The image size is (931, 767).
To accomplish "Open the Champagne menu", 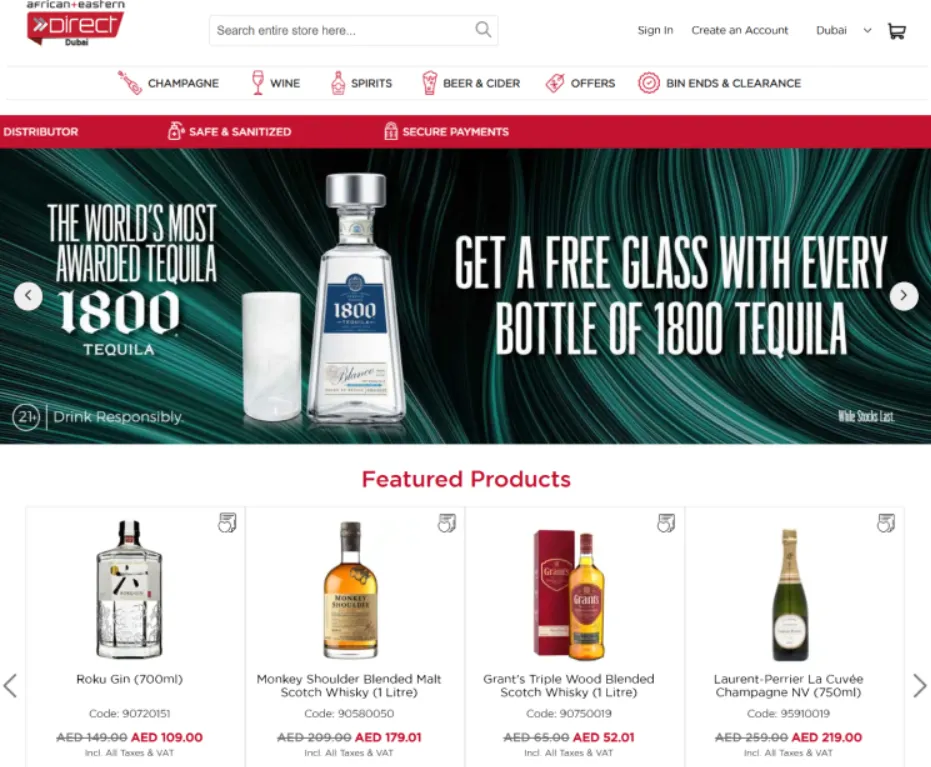I will click(x=168, y=83).
